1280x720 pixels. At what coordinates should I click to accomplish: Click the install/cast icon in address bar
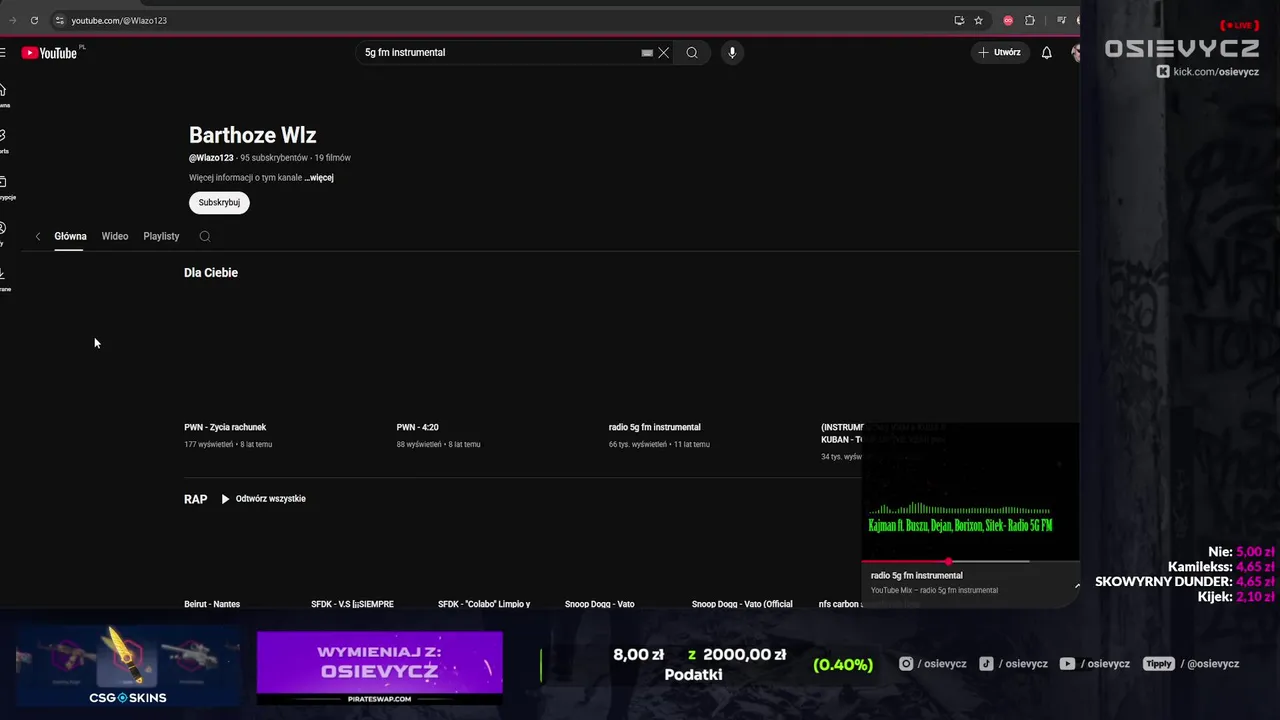pyautogui.click(x=959, y=20)
